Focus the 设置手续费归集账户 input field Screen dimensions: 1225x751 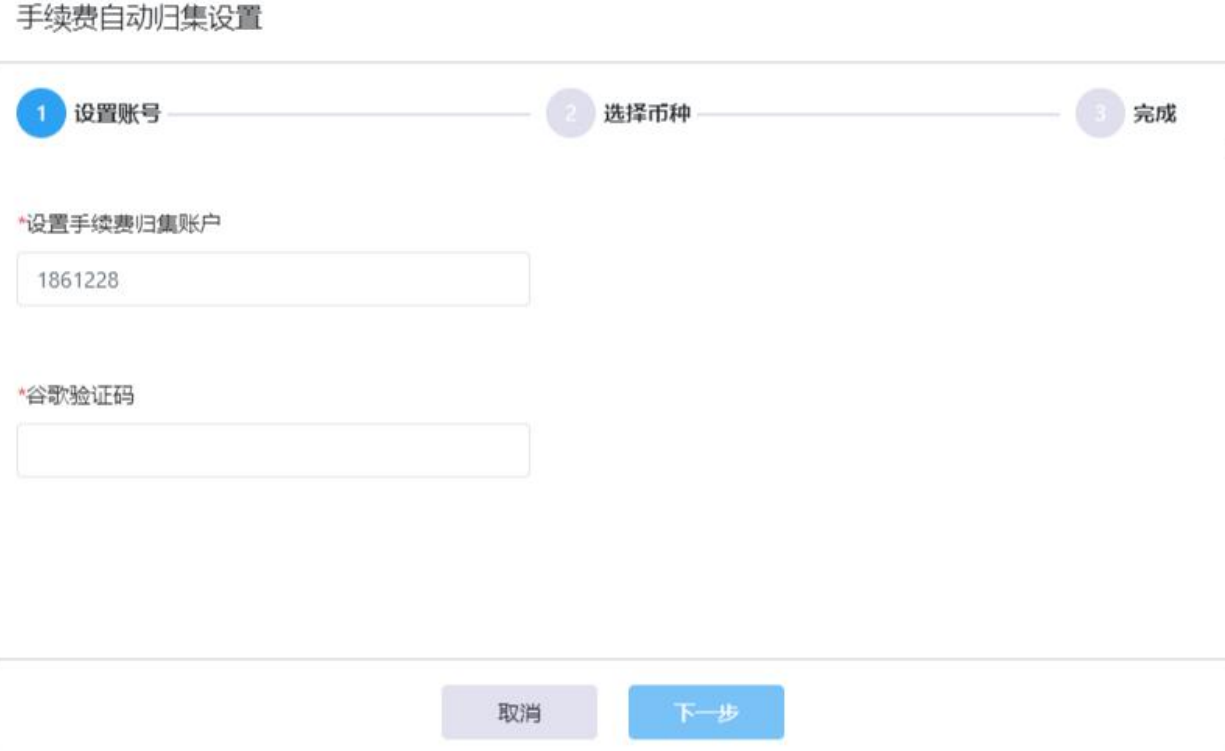pyautogui.click(x=273, y=279)
